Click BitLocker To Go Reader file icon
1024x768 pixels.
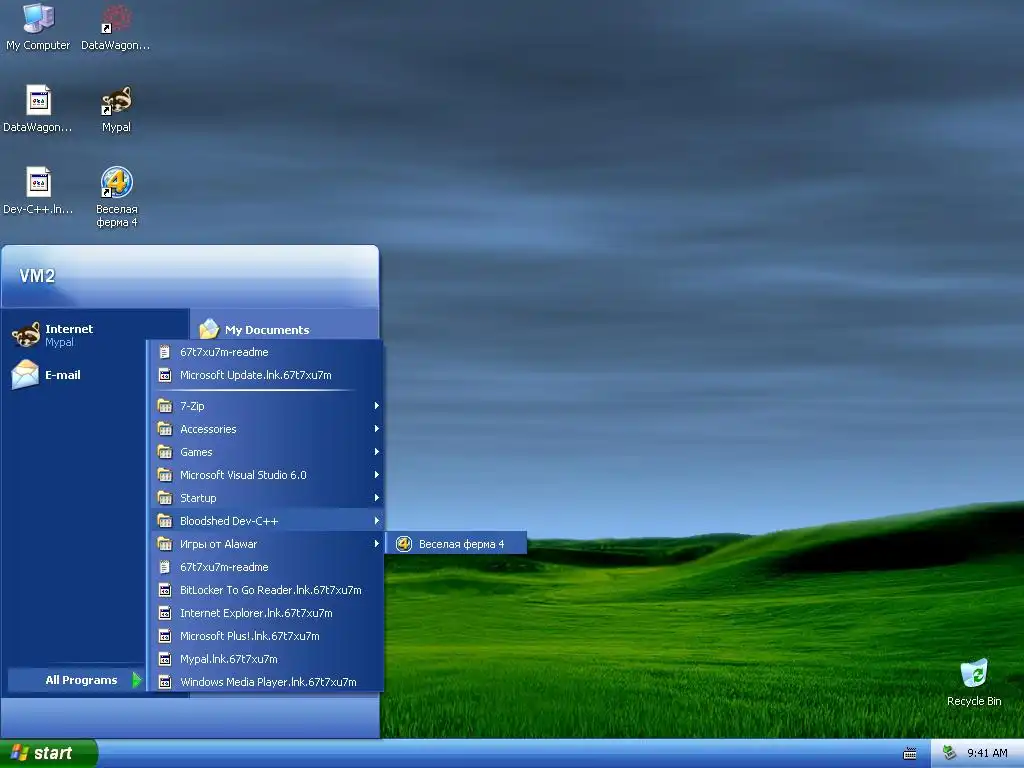[x=165, y=590]
